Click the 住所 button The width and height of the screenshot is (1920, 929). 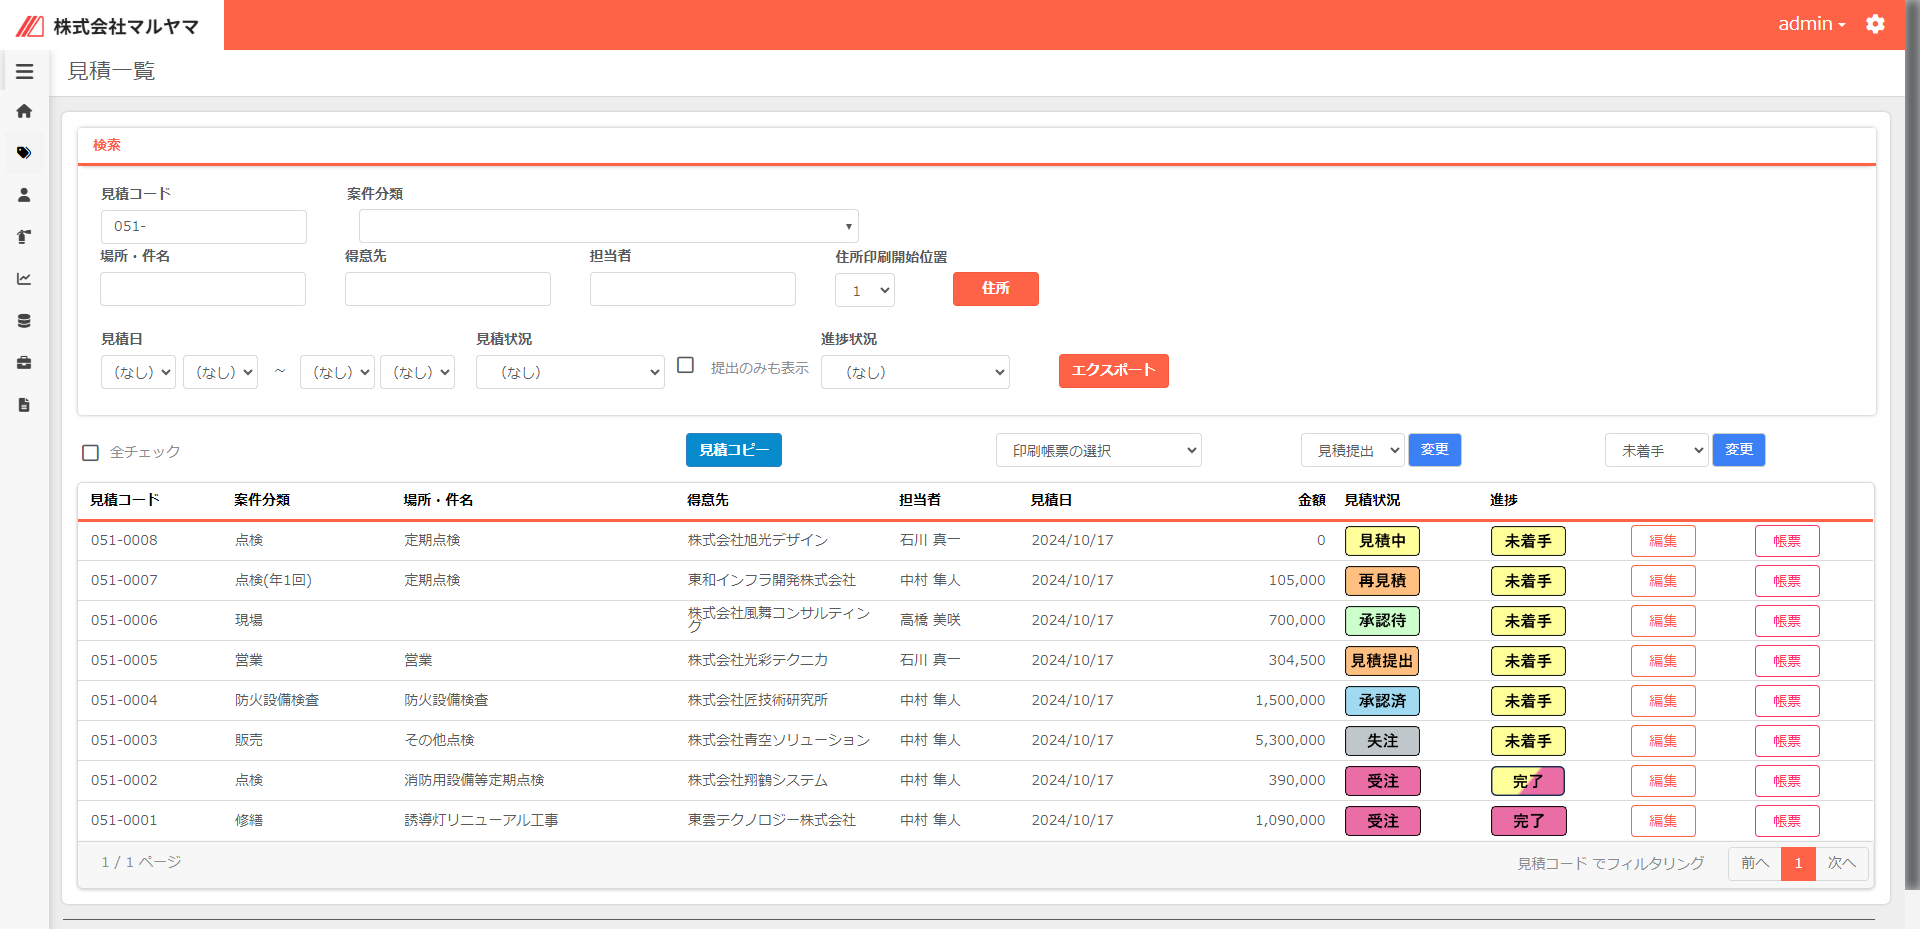point(996,289)
